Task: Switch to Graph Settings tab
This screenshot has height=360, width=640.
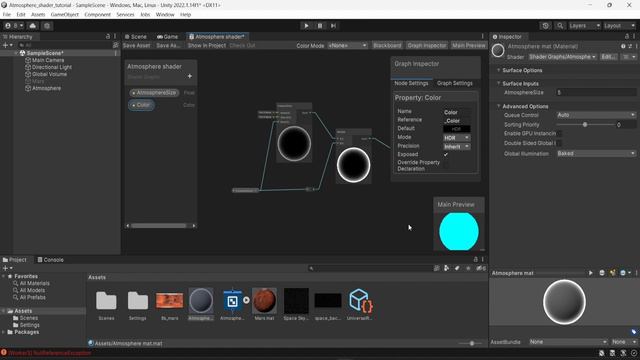Action: pos(454,83)
